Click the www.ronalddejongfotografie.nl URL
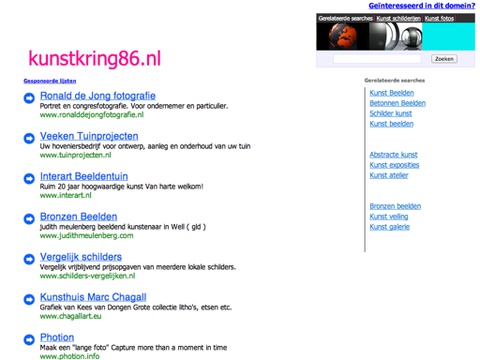 pos(92,115)
